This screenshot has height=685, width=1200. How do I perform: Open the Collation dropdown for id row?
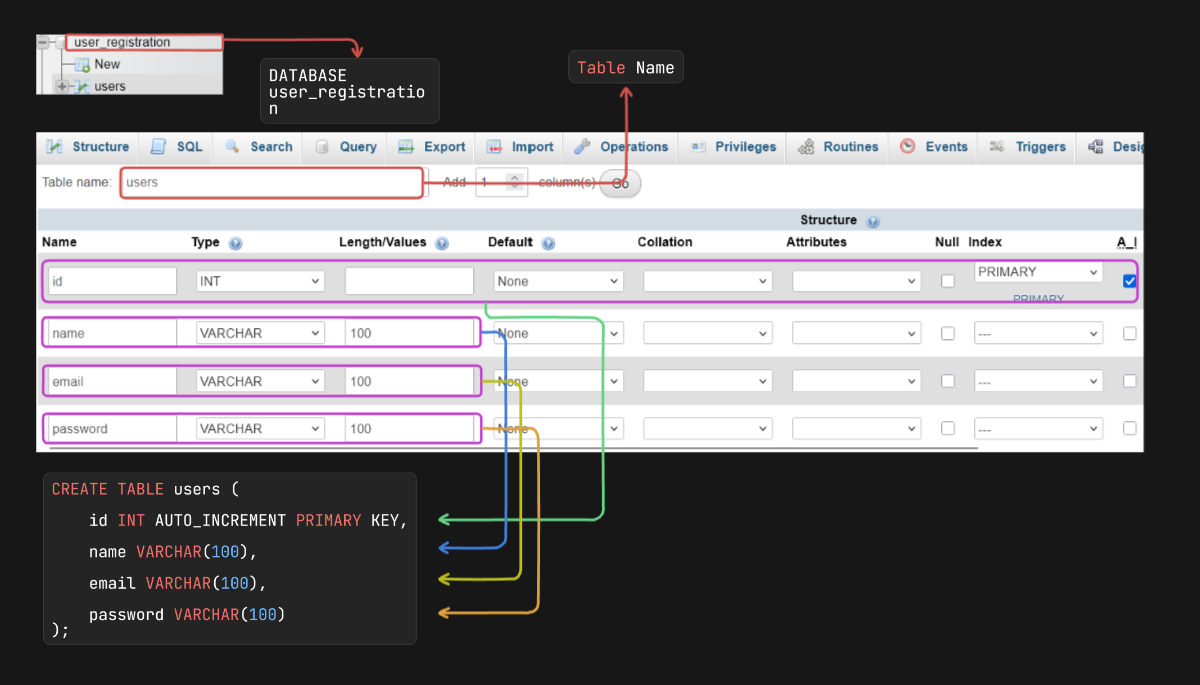click(x=708, y=281)
